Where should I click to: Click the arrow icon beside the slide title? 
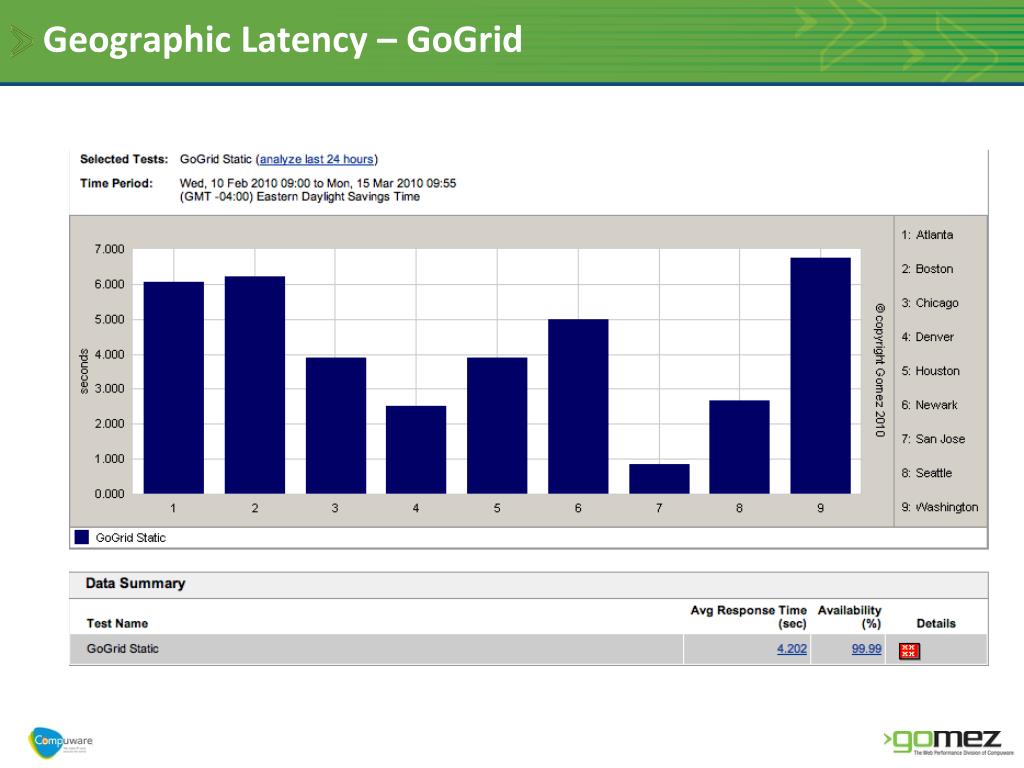pyautogui.click(x=22, y=40)
